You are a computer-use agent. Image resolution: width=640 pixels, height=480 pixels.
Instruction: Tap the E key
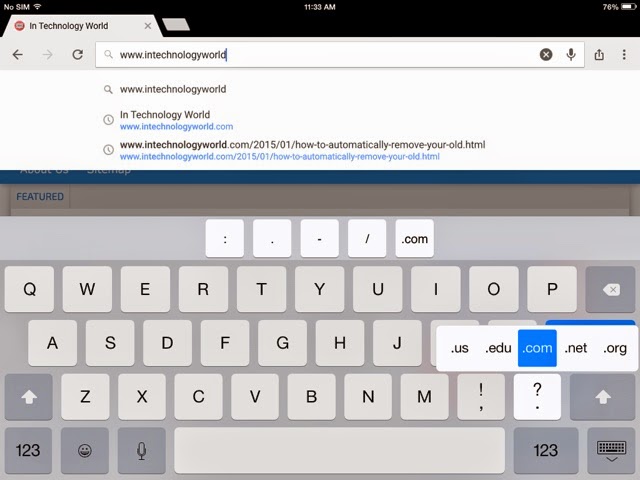click(145, 289)
